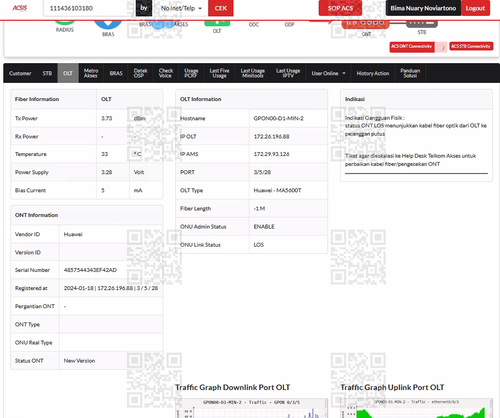Expand the User Online dropdown menu
This screenshot has width=500, height=418.
pos(328,73)
